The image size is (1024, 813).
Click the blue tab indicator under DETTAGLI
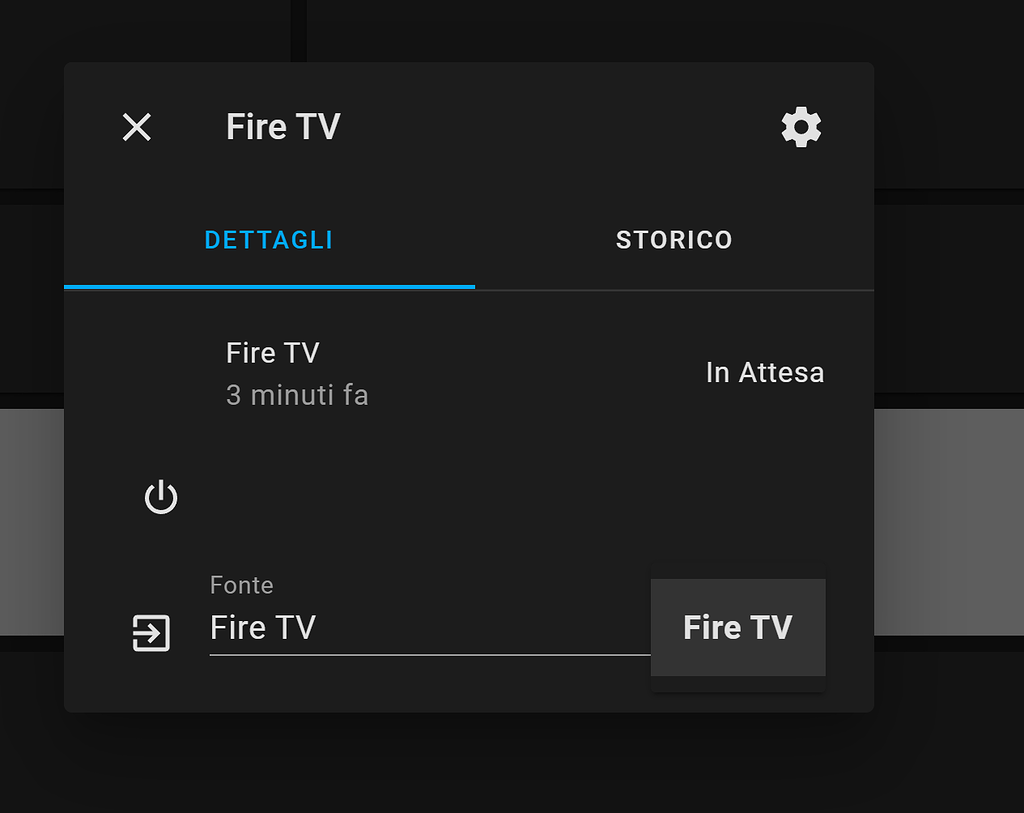click(x=268, y=289)
